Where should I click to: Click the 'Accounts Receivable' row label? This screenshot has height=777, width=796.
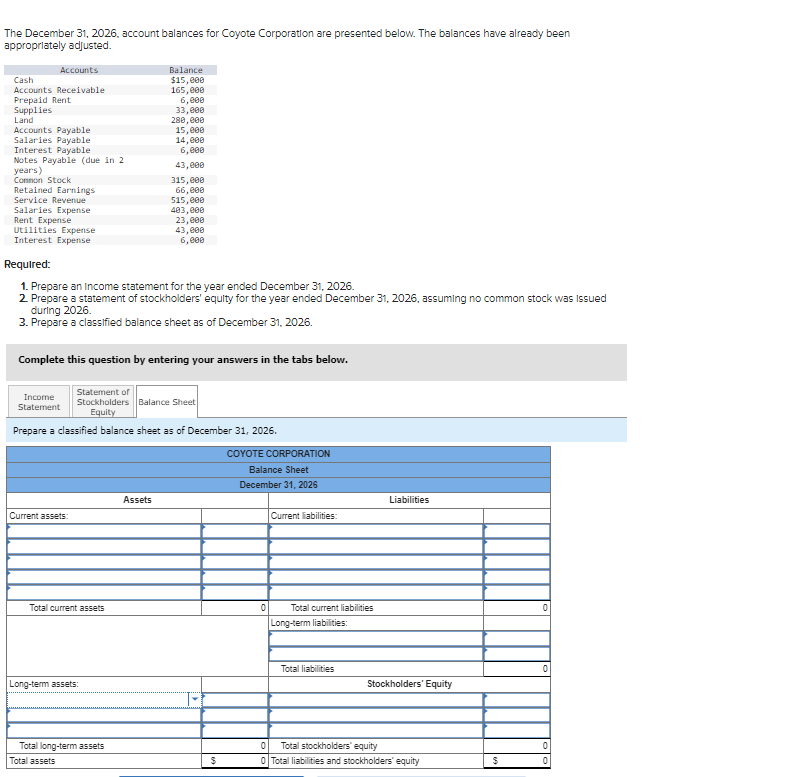click(59, 90)
